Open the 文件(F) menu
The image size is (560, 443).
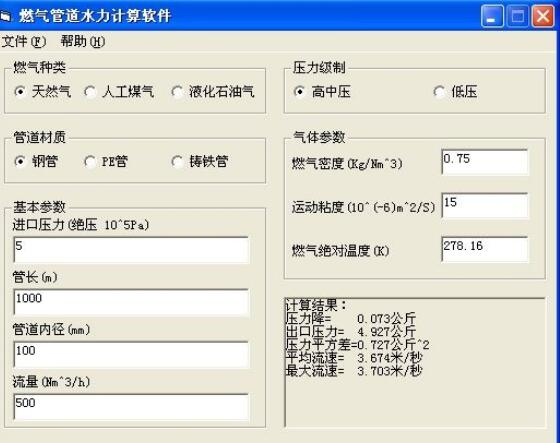pyautogui.click(x=24, y=41)
